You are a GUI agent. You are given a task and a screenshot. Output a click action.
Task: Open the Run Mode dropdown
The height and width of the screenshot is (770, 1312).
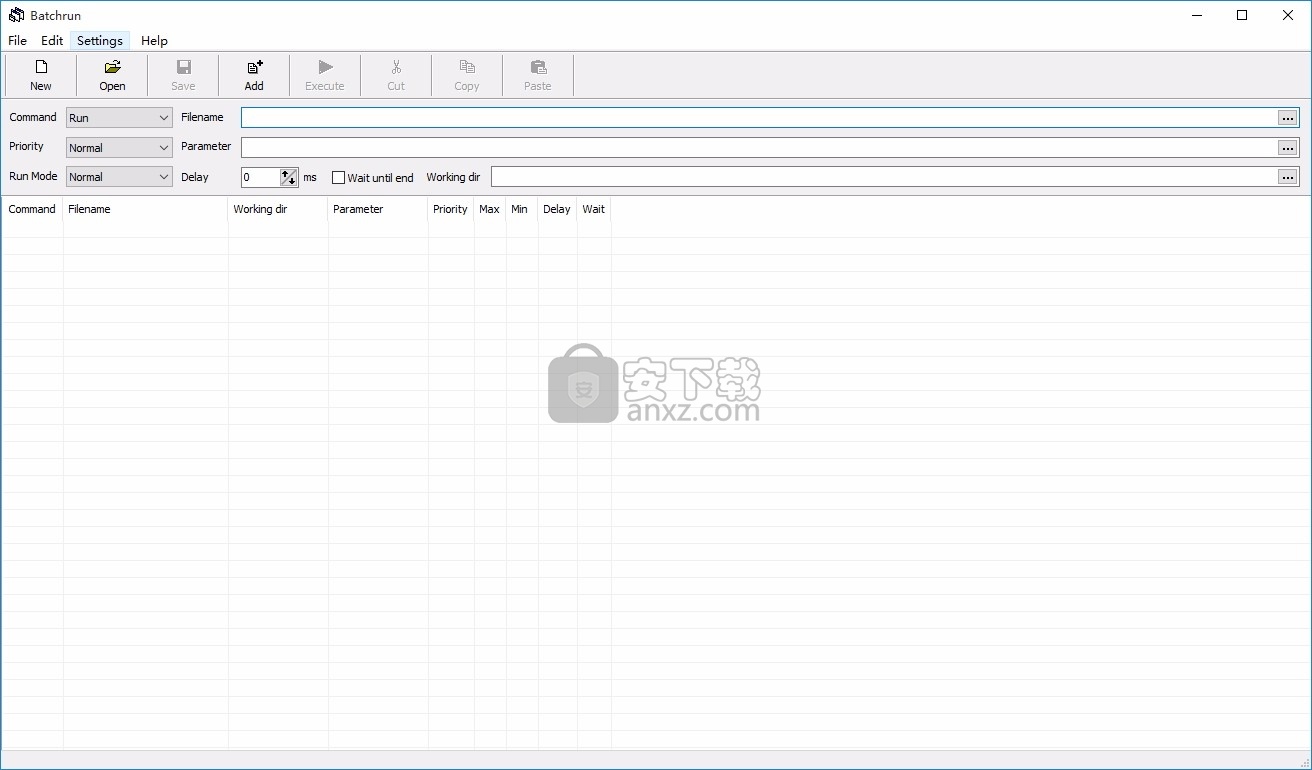pyautogui.click(x=119, y=177)
